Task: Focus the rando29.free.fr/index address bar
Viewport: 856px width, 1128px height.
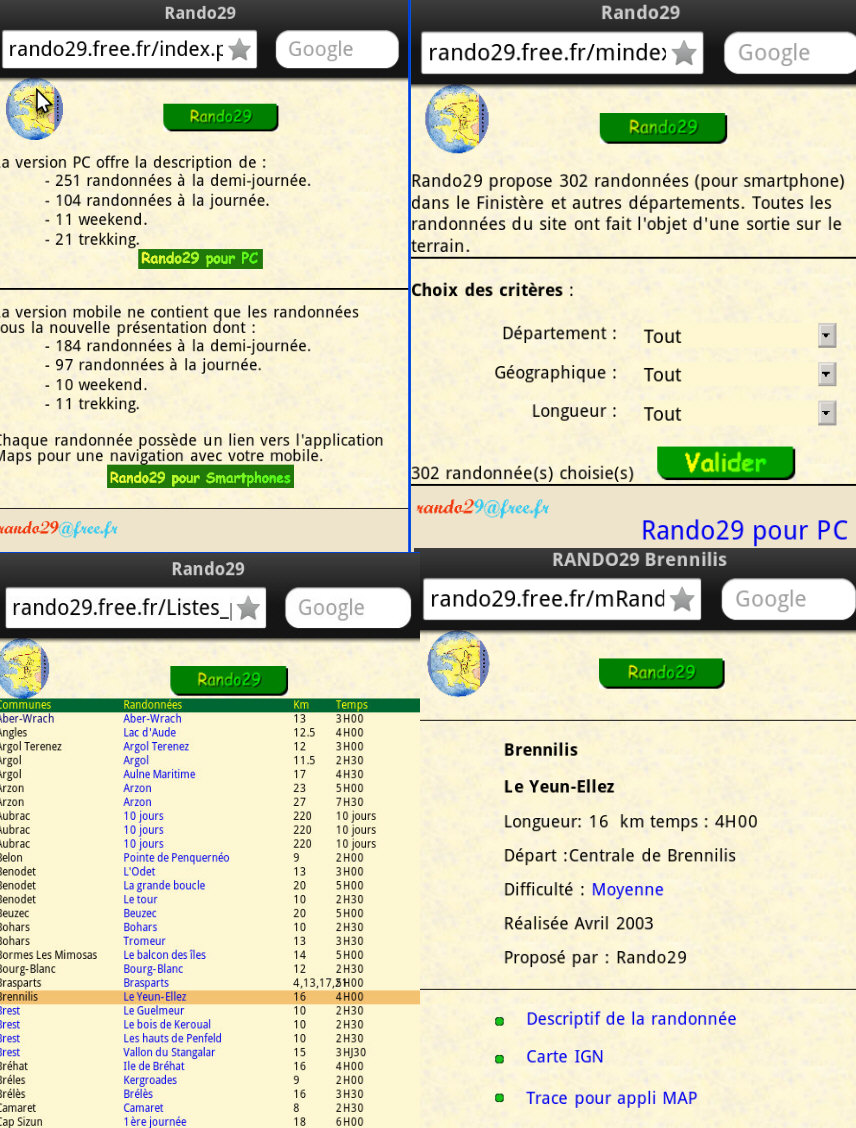Action: coord(129,50)
